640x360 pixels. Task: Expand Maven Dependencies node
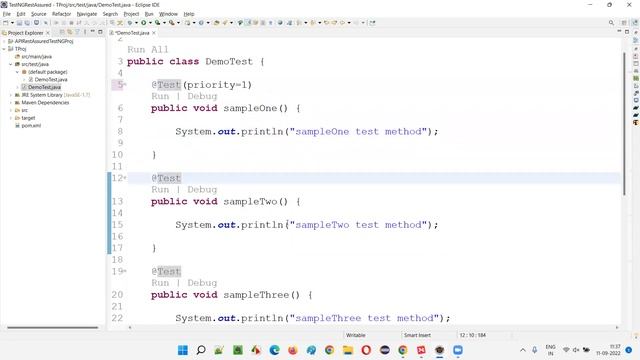click(x=11, y=103)
